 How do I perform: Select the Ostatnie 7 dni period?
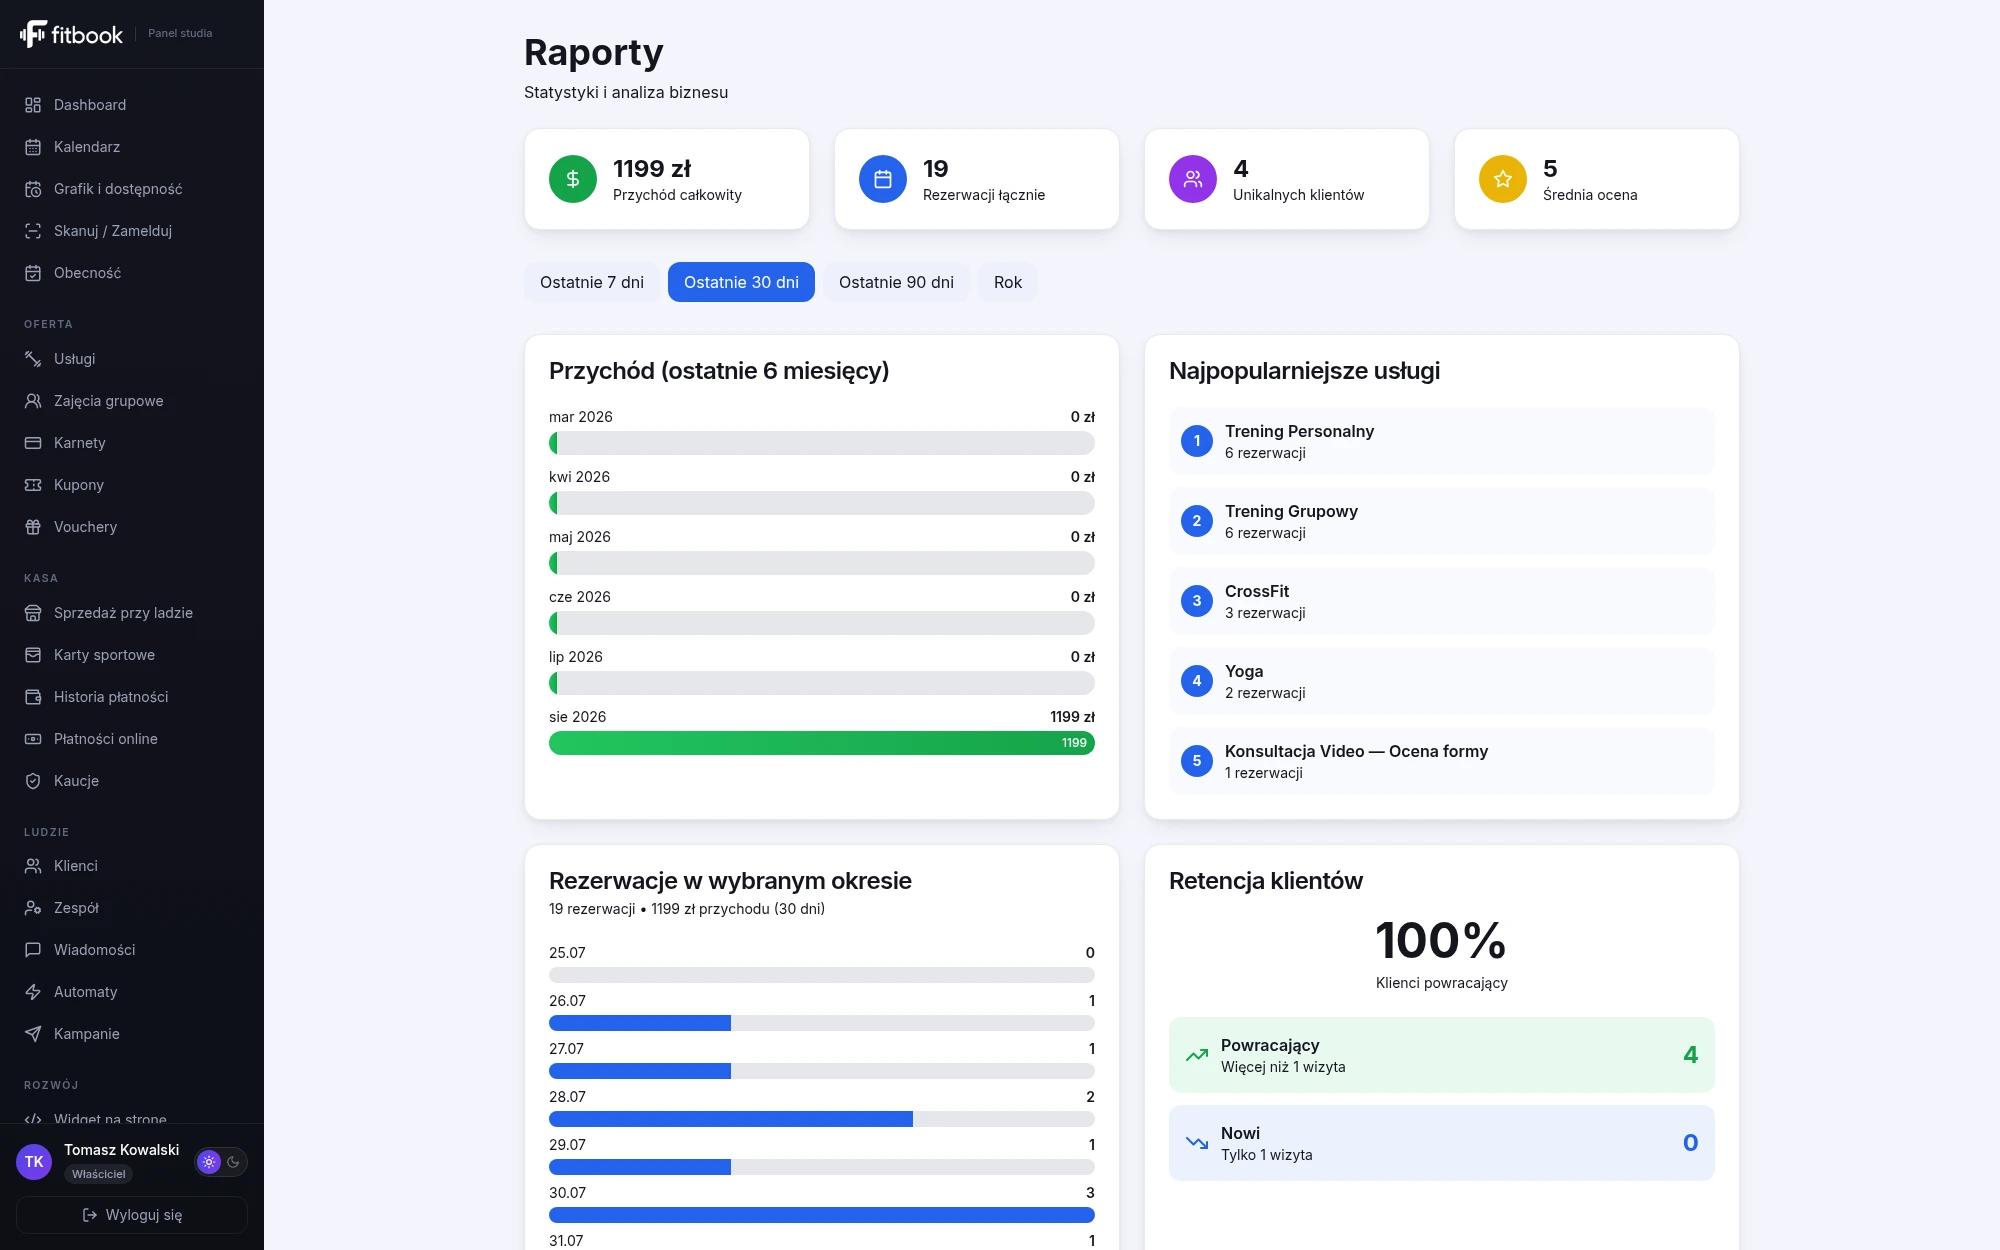click(x=592, y=282)
